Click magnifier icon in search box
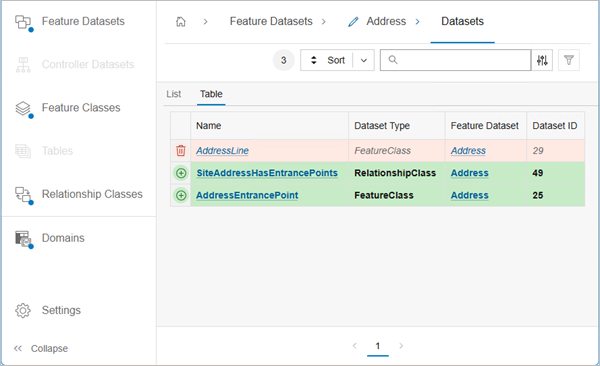Image resolution: width=600 pixels, height=366 pixels. coord(393,60)
